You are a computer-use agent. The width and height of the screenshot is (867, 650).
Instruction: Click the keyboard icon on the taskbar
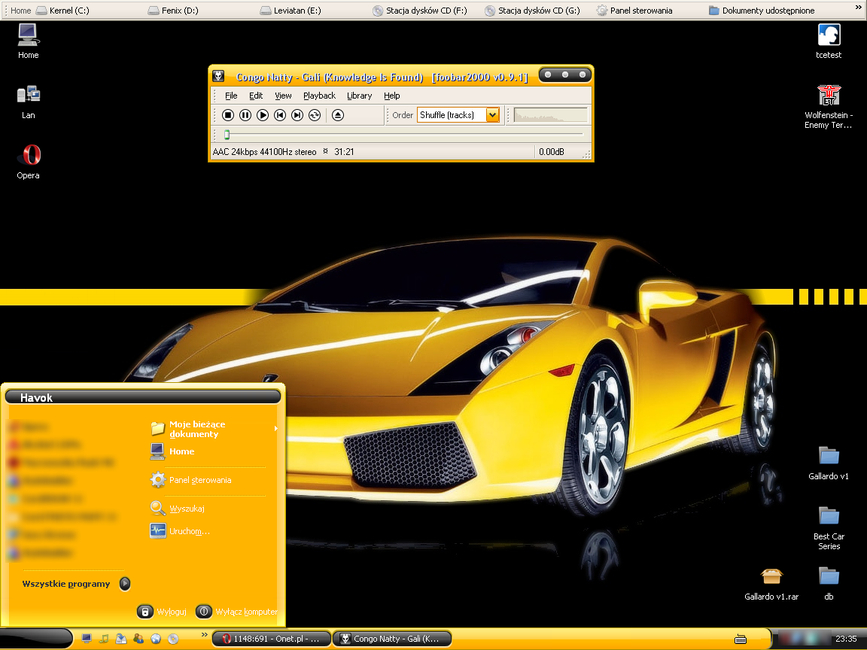pyautogui.click(x=740, y=639)
